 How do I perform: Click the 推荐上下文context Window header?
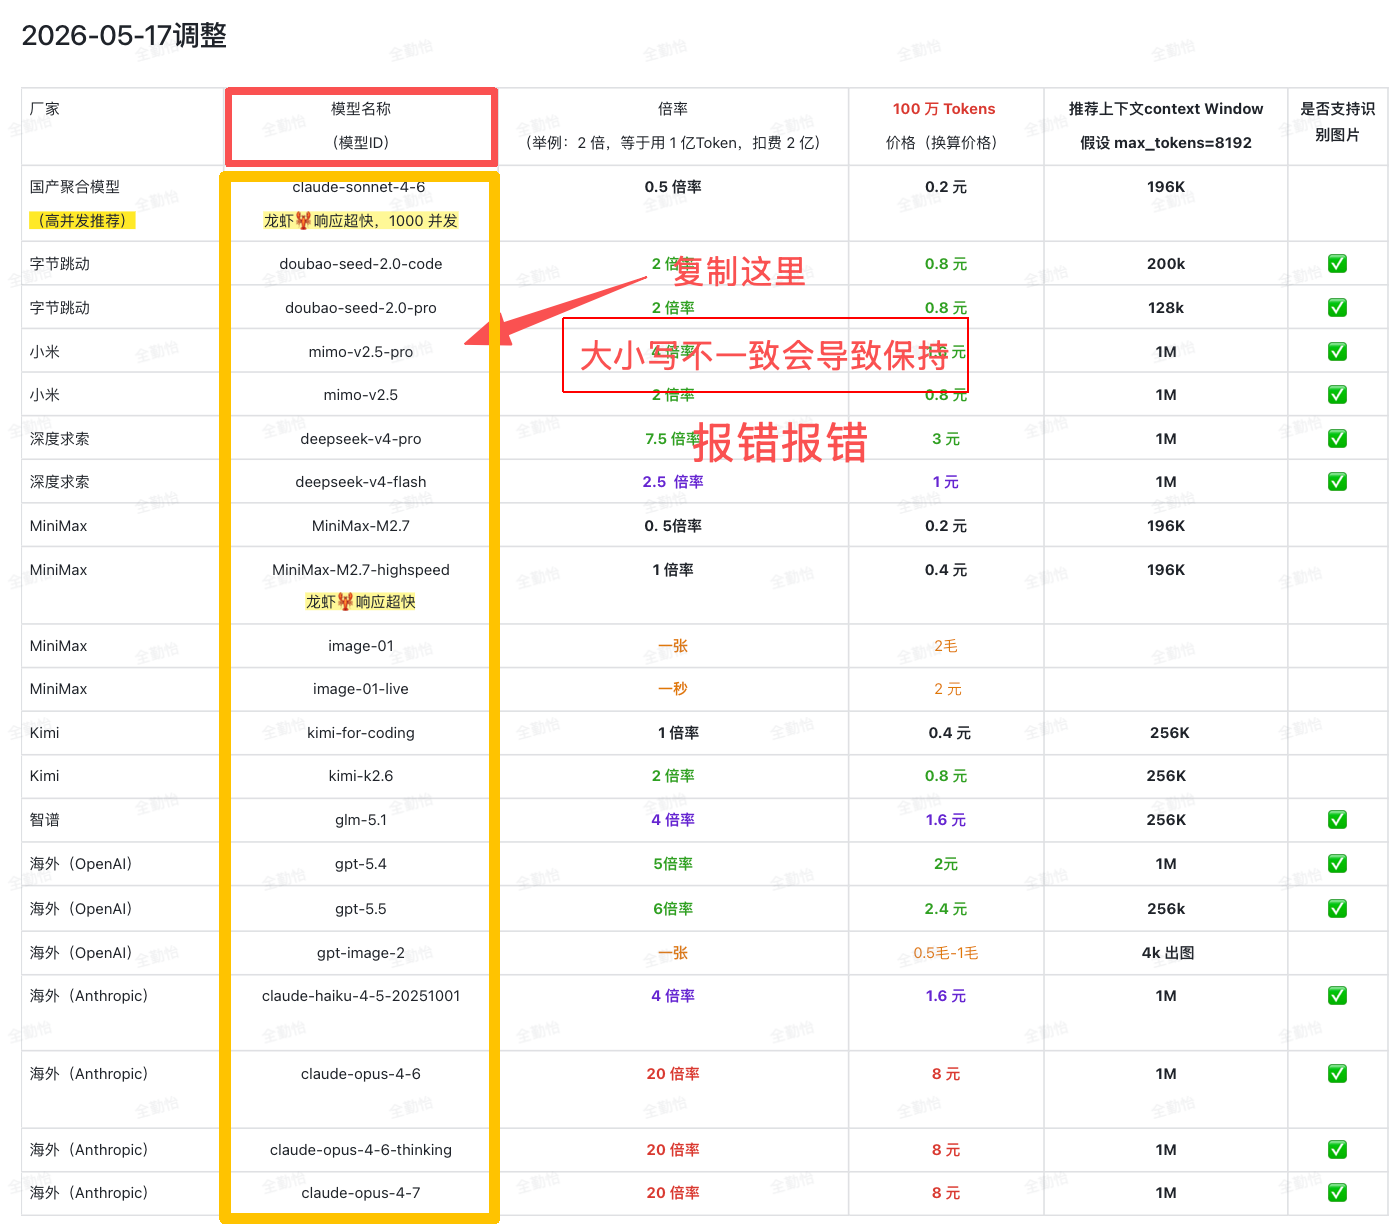click(1166, 109)
